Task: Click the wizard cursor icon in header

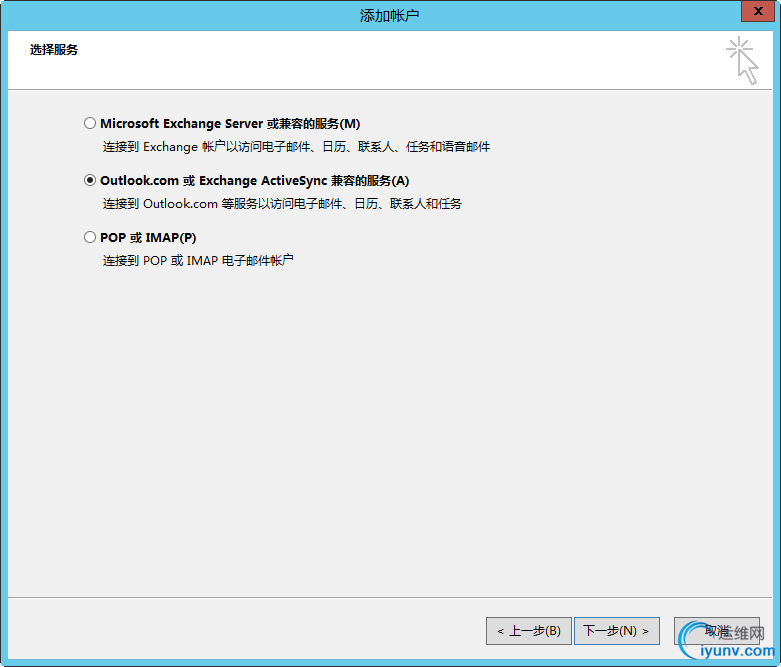Action: click(742, 60)
